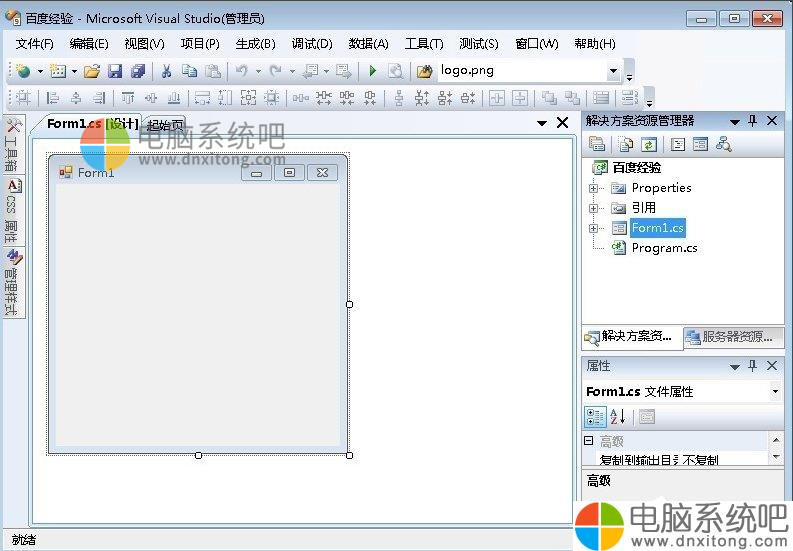Click the Make Same Height layout icon
The height and width of the screenshot is (551, 793).
tap(226, 98)
